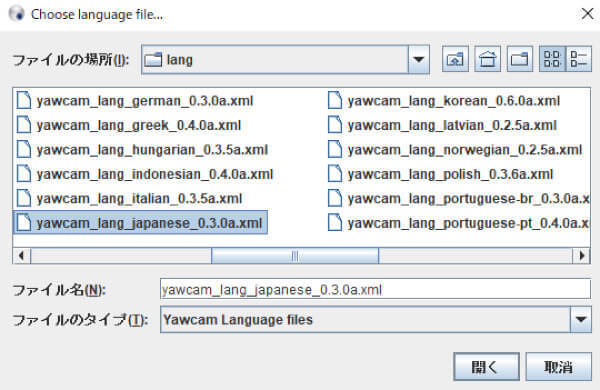Viewport: 600px width, 390px height.
Task: Click the horizontal scrollbar right arrow
Action: (581, 255)
